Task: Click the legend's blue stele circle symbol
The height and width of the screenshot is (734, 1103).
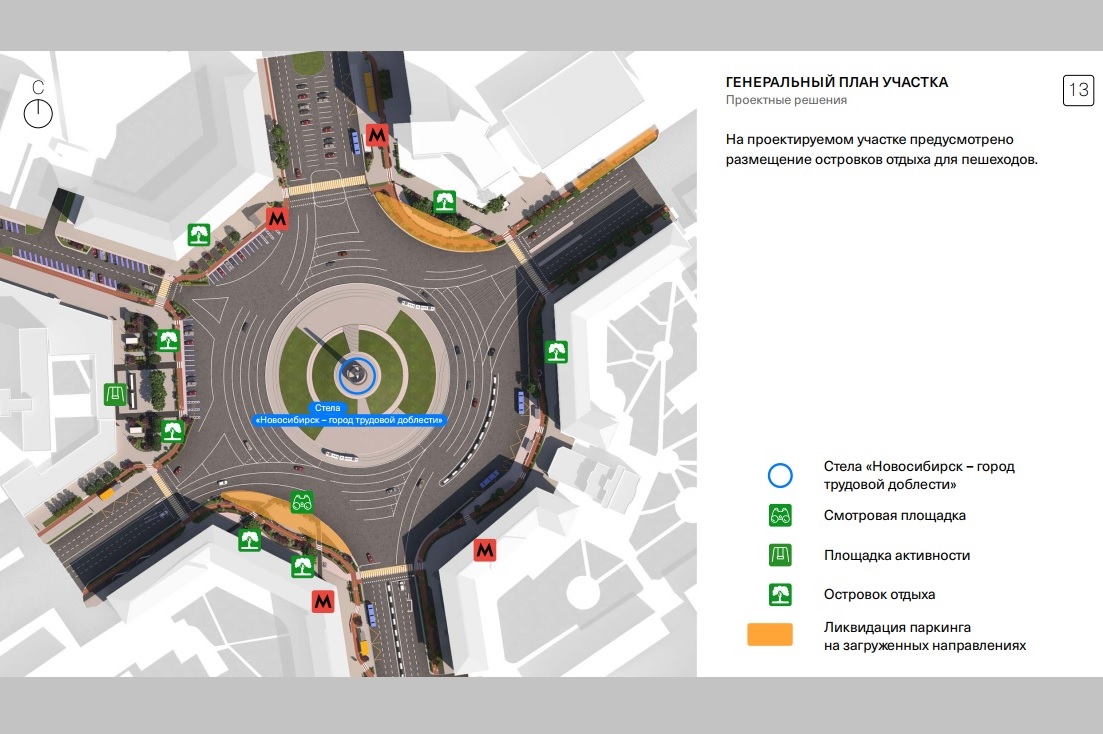Action: [x=780, y=476]
